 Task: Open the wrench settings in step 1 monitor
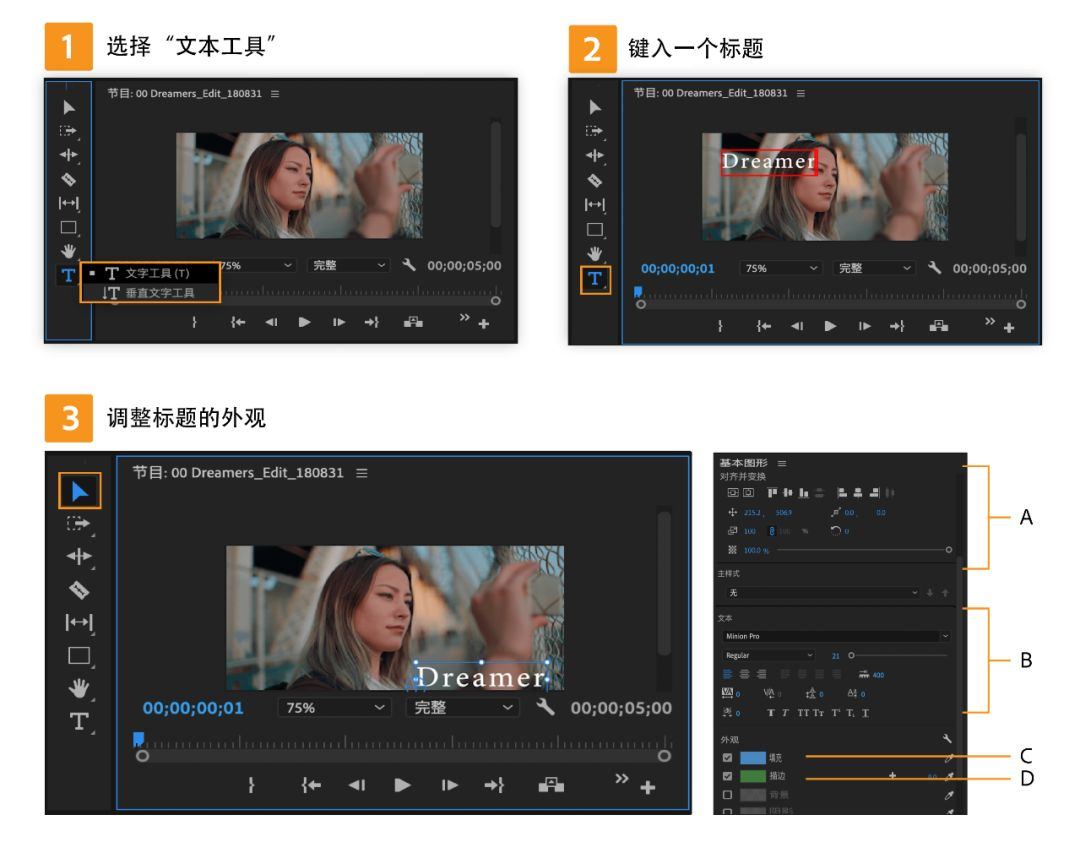tap(409, 265)
